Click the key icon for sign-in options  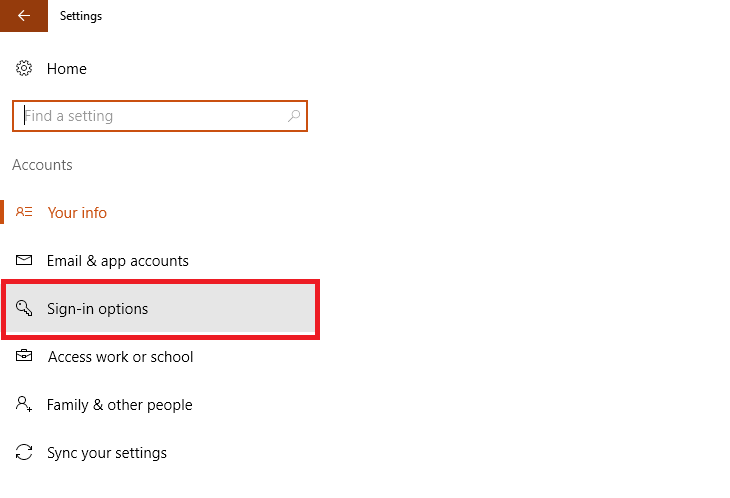[25, 309]
